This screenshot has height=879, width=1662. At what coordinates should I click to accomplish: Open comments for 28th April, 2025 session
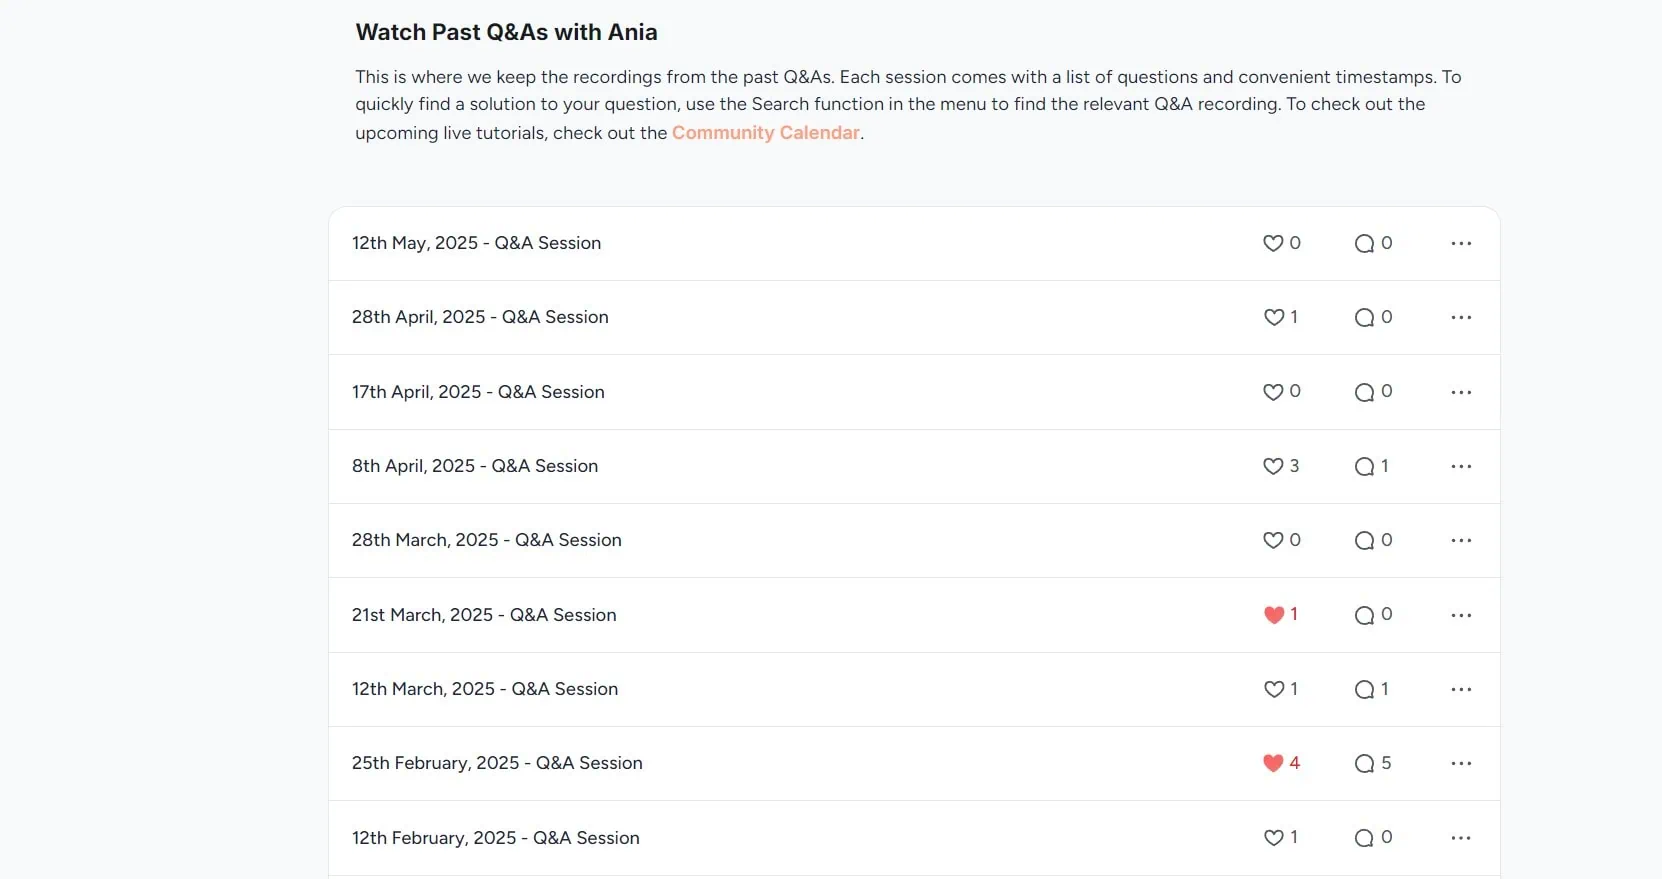[1364, 317]
